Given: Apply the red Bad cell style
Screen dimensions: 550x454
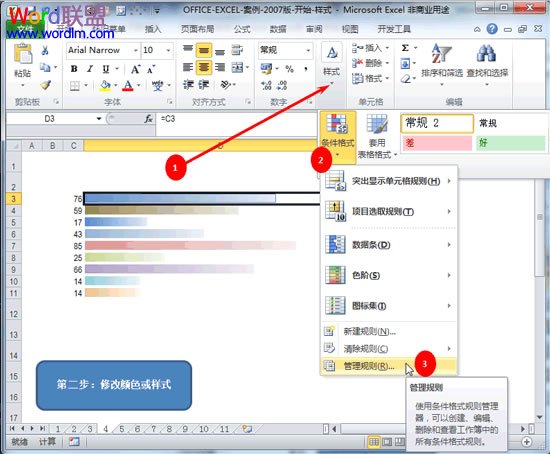Looking at the screenshot, I should [437, 143].
